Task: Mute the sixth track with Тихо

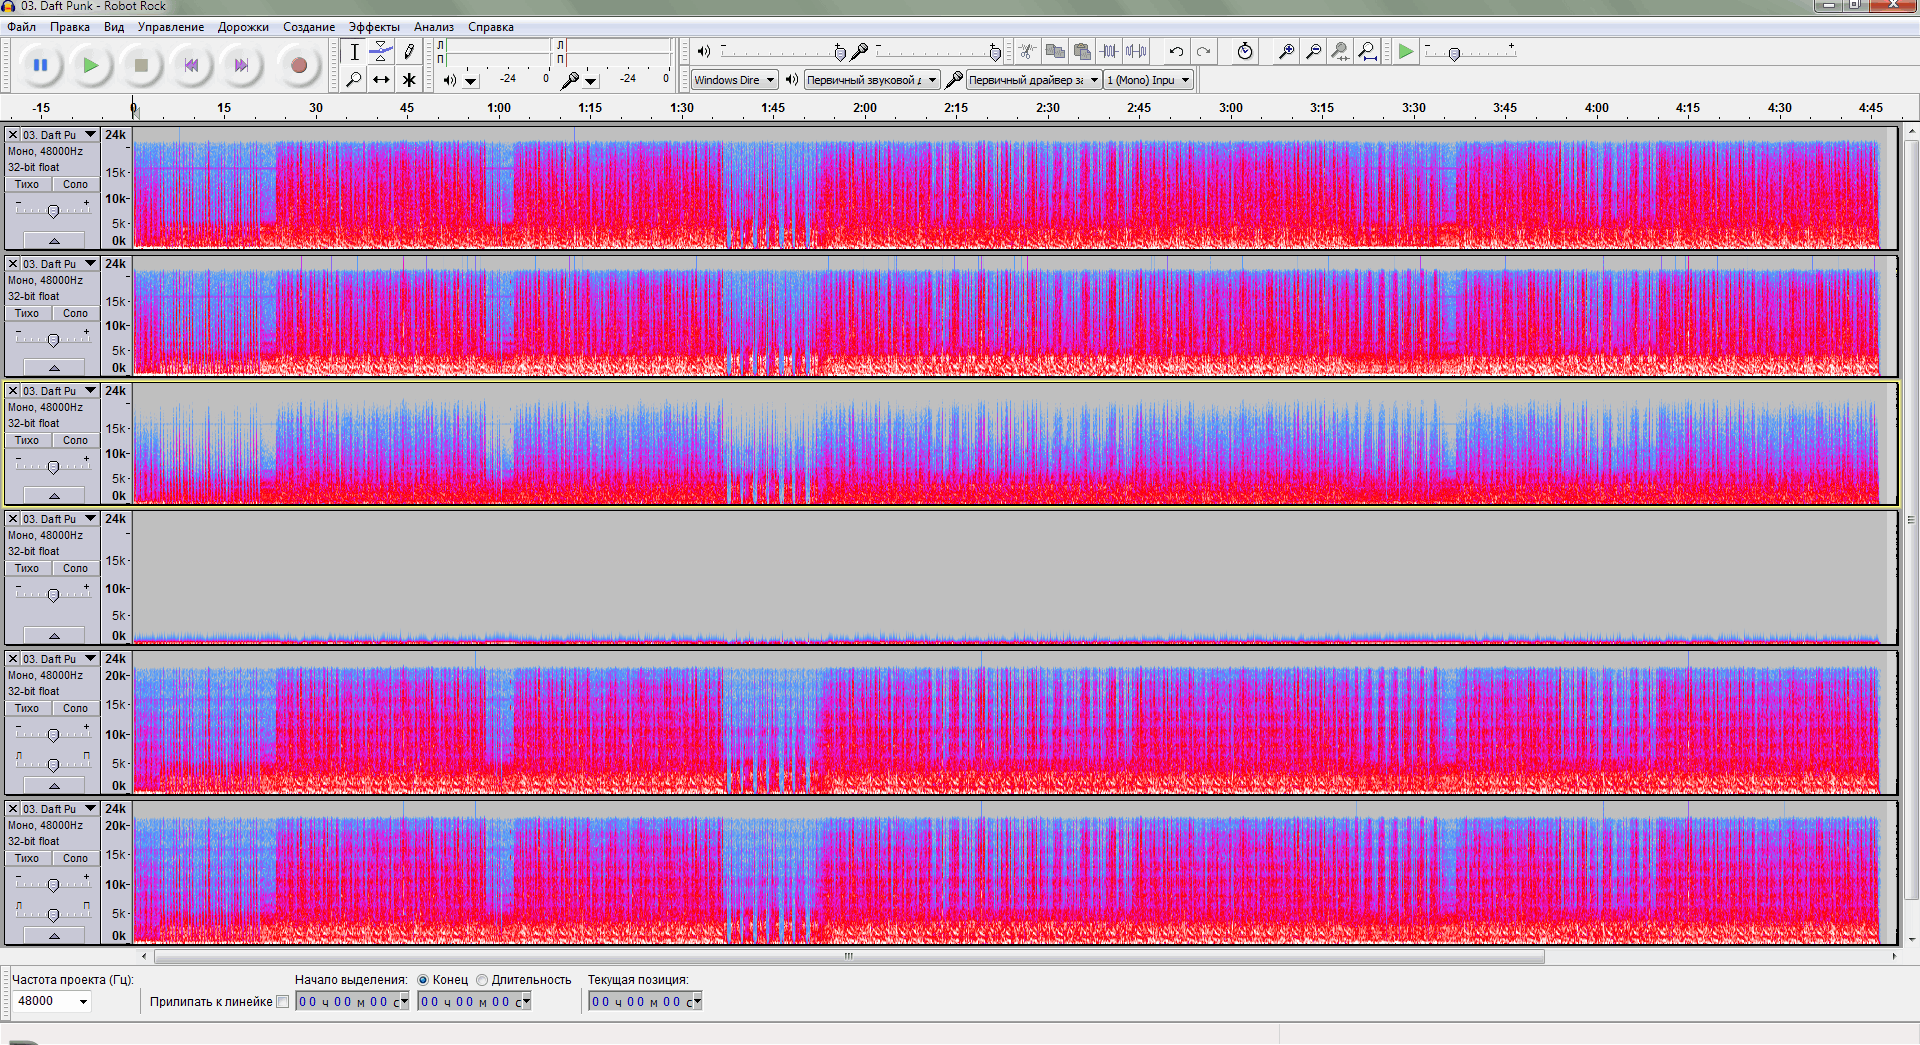Action: point(27,859)
